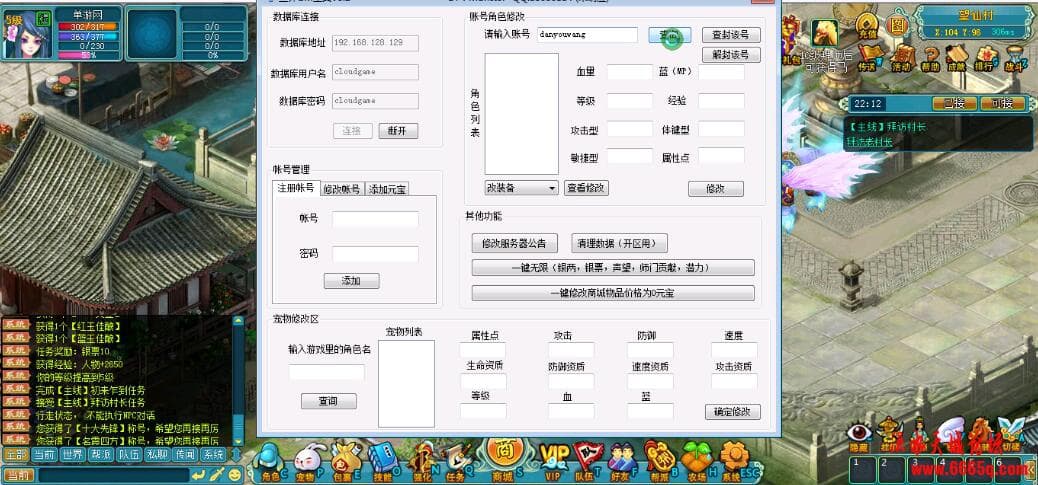Click the 查看修改 button
1038x485 pixels.
click(x=587, y=188)
